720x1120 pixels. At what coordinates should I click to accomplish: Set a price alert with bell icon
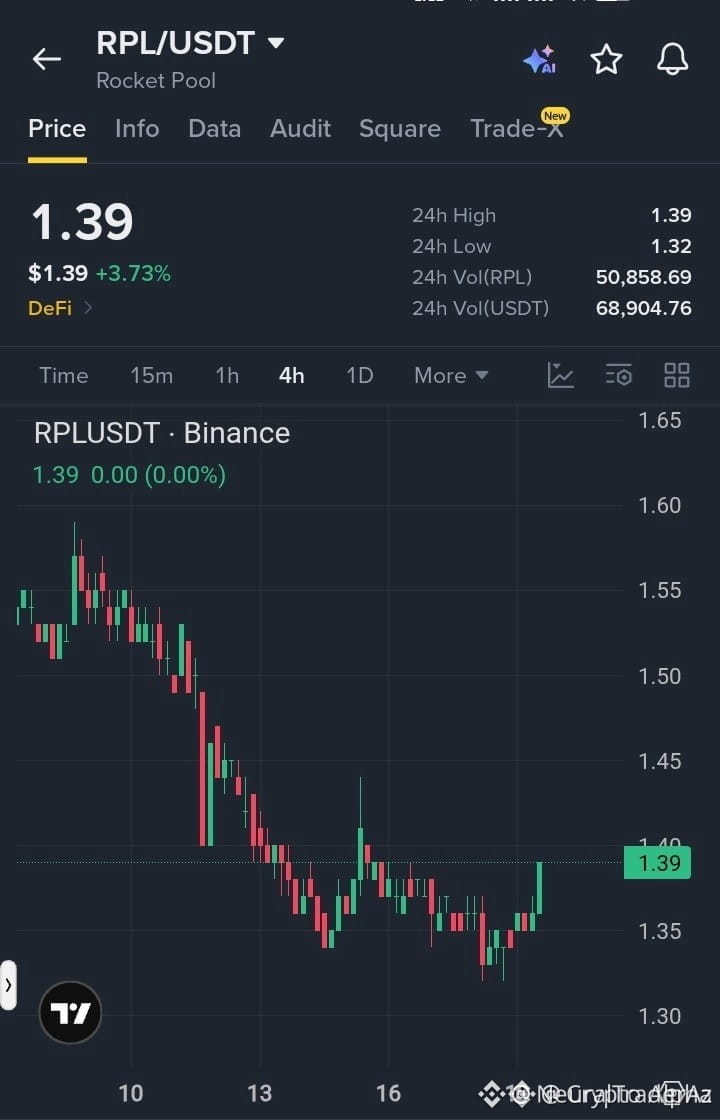(x=672, y=59)
